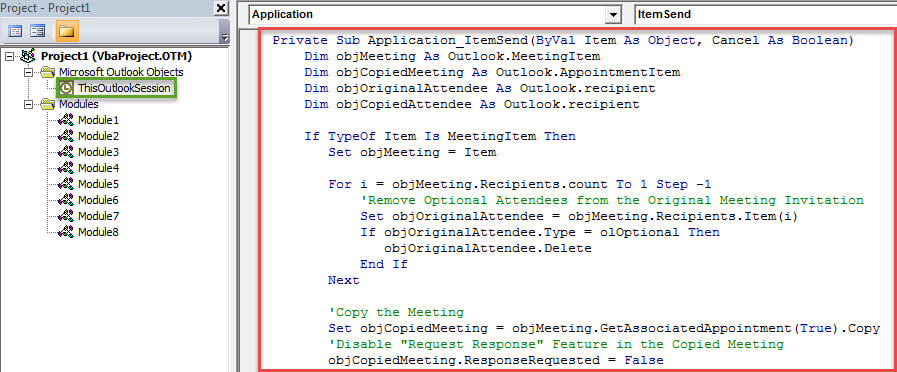The image size is (897, 372).
Task: Click the Module3 module icon
Action: click(x=66, y=152)
